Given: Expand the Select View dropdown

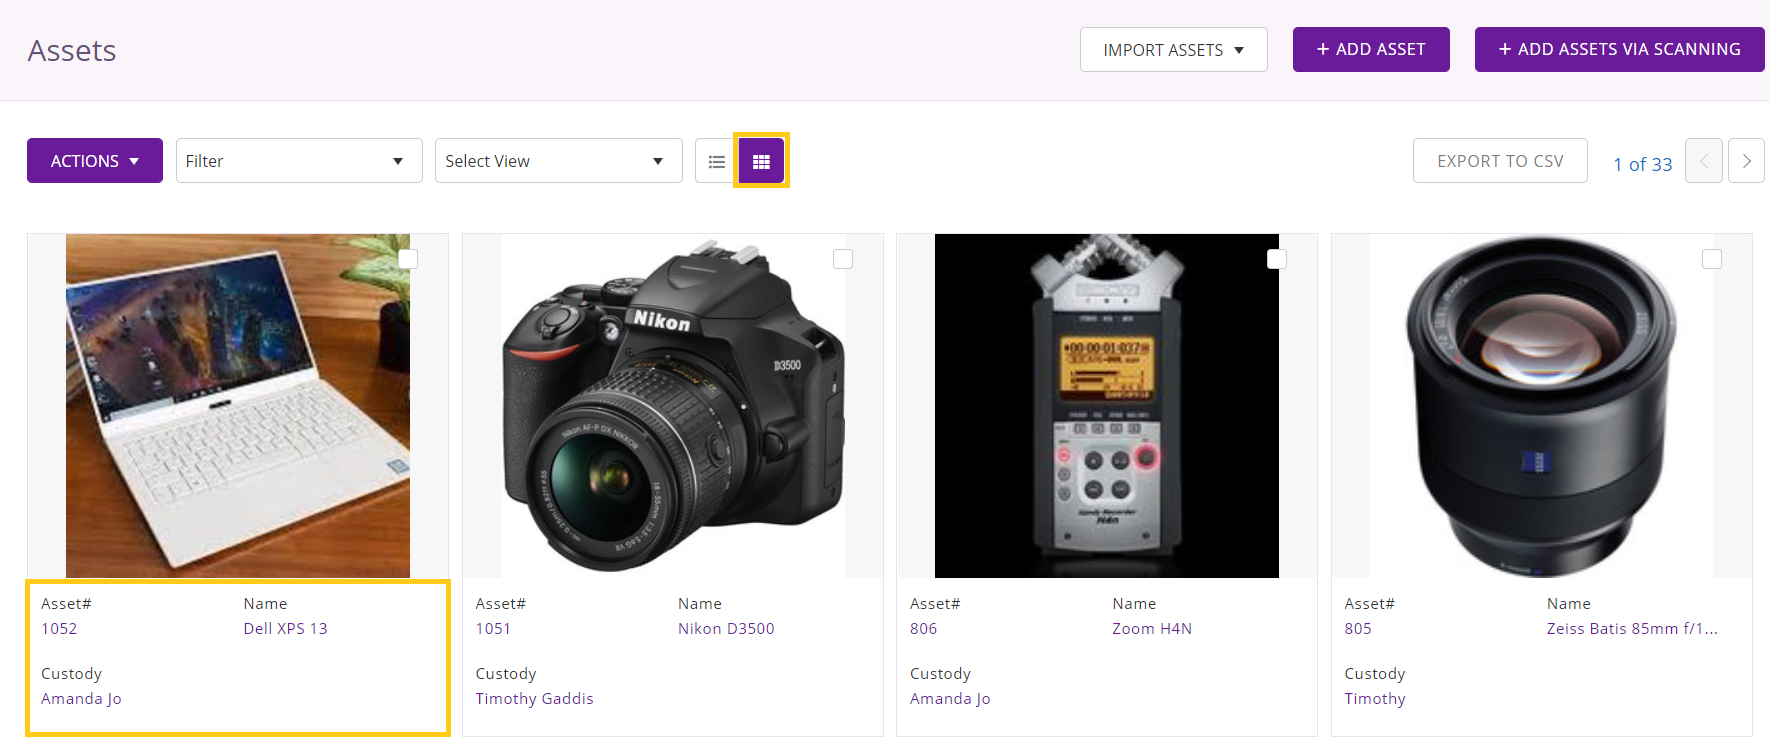Looking at the screenshot, I should click(x=559, y=161).
